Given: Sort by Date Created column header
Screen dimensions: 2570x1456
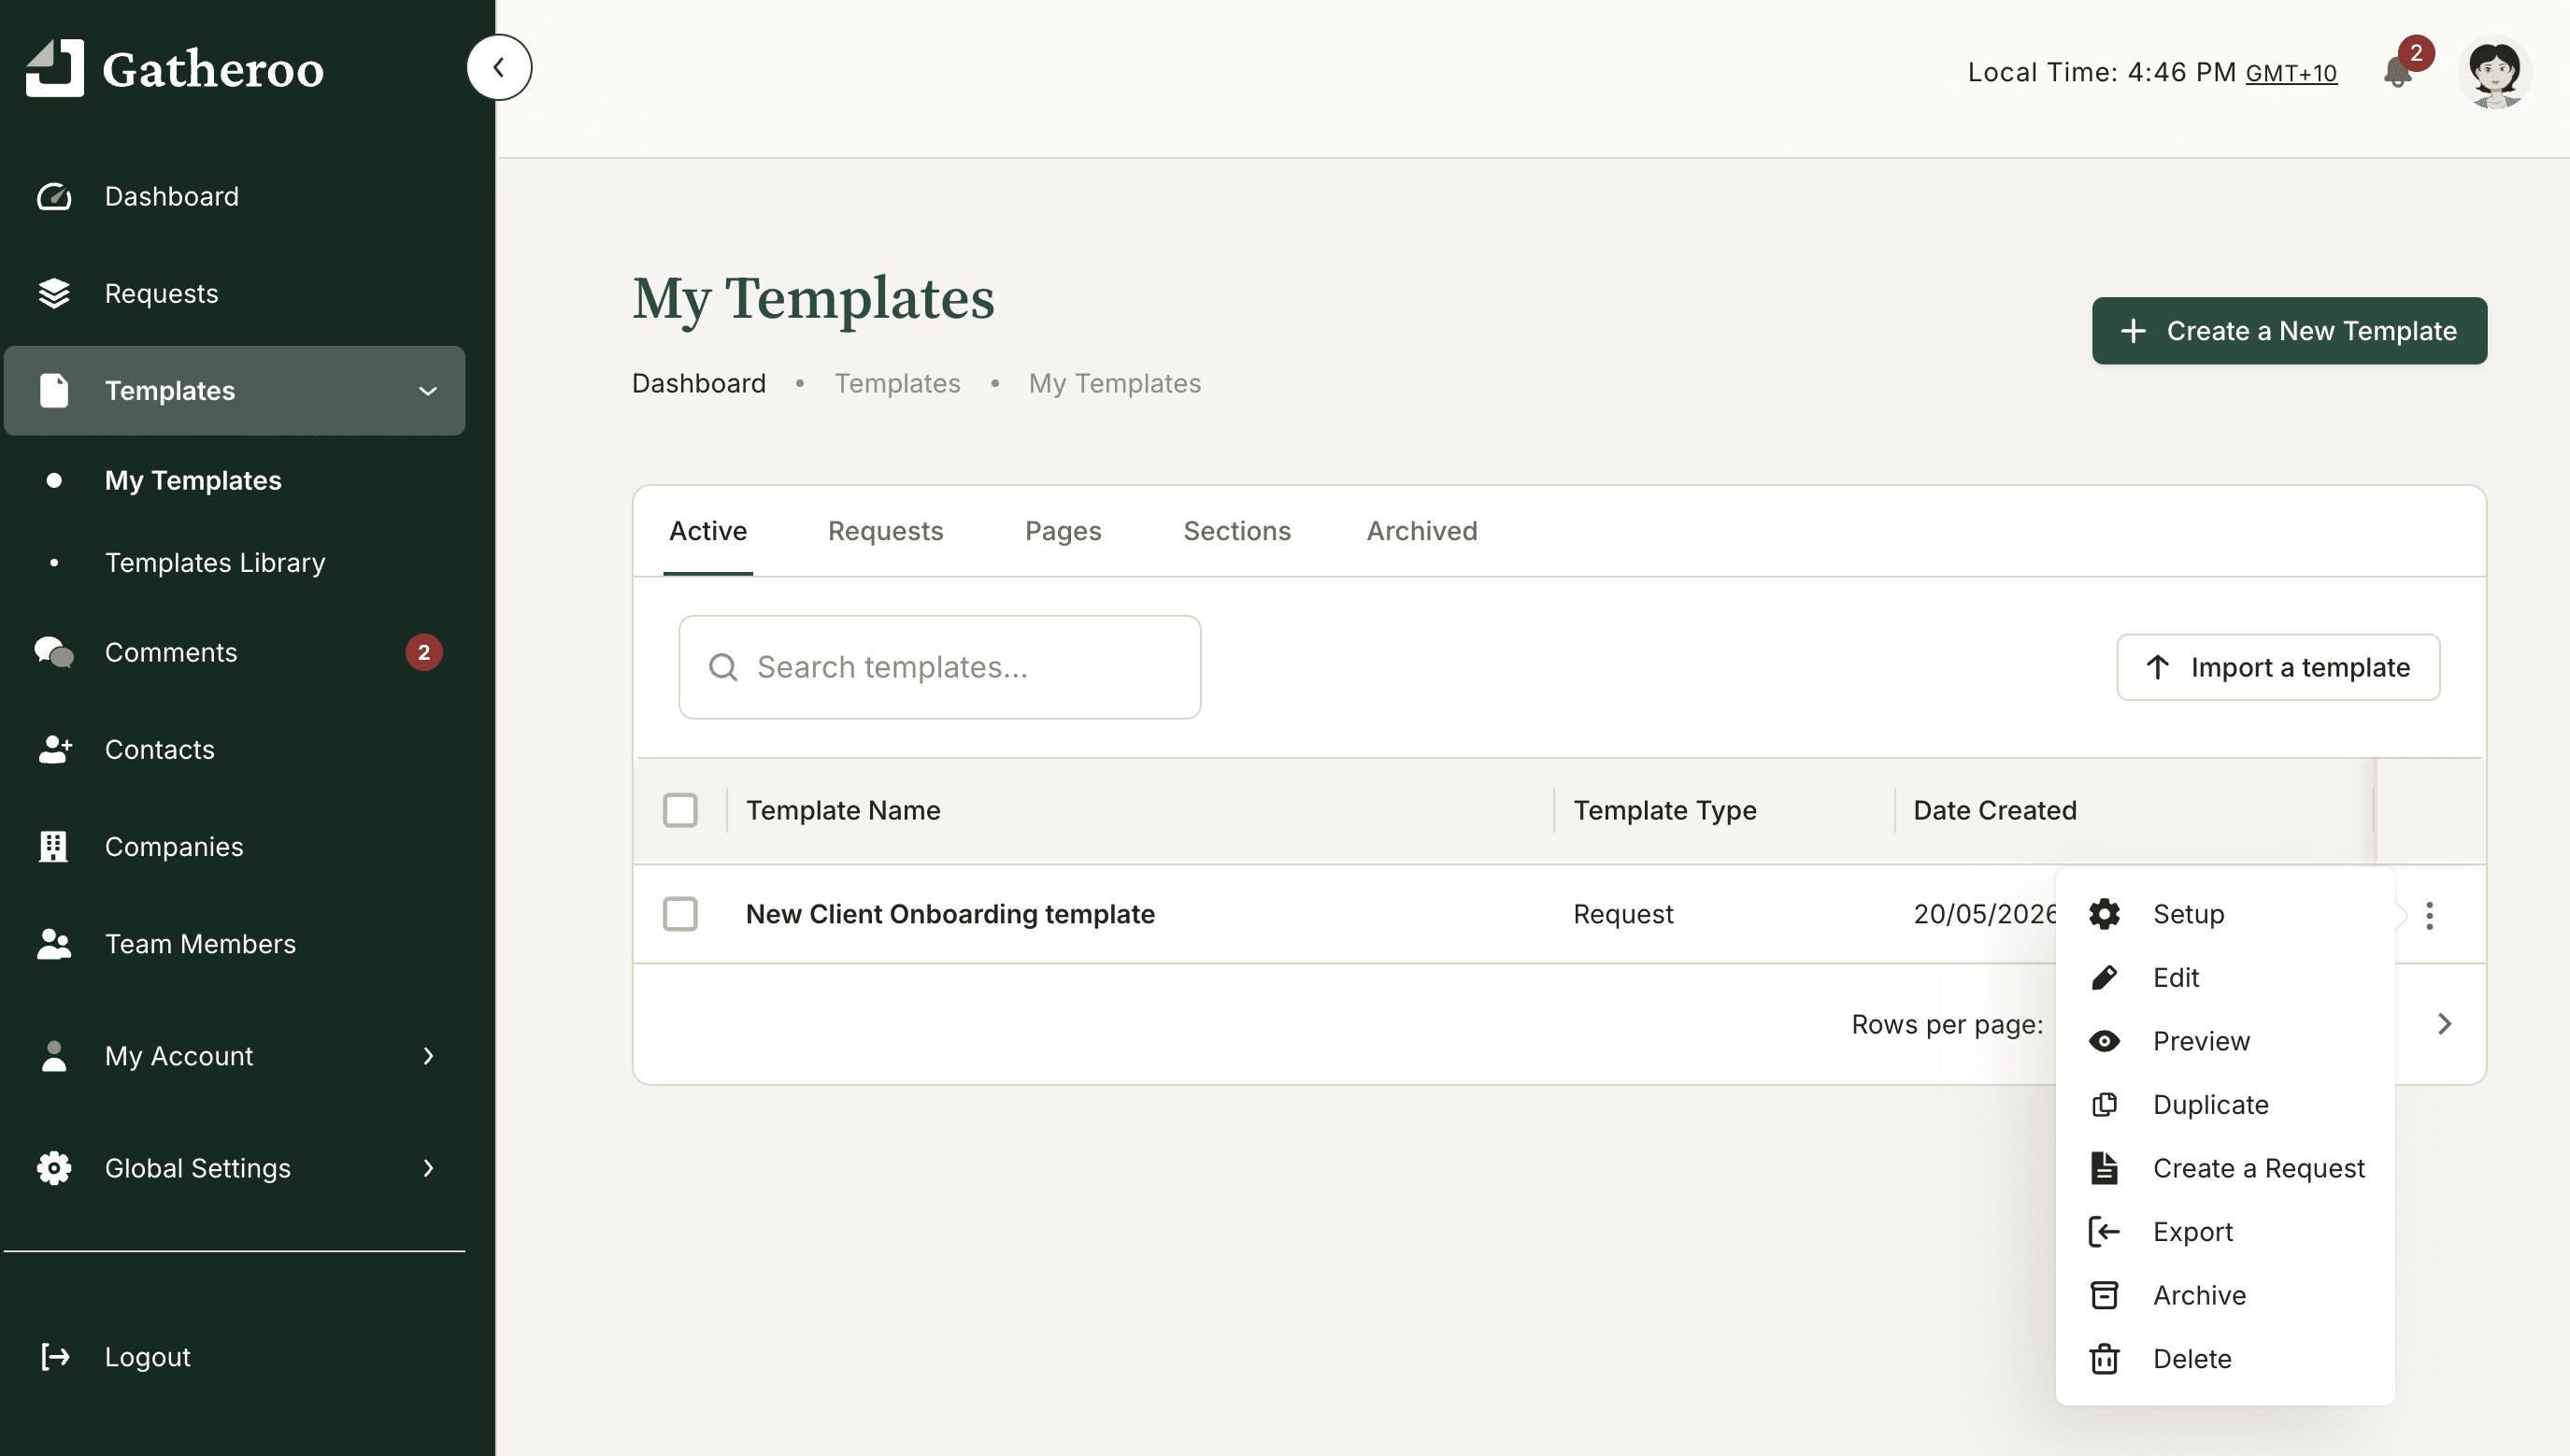Looking at the screenshot, I should point(1995,809).
